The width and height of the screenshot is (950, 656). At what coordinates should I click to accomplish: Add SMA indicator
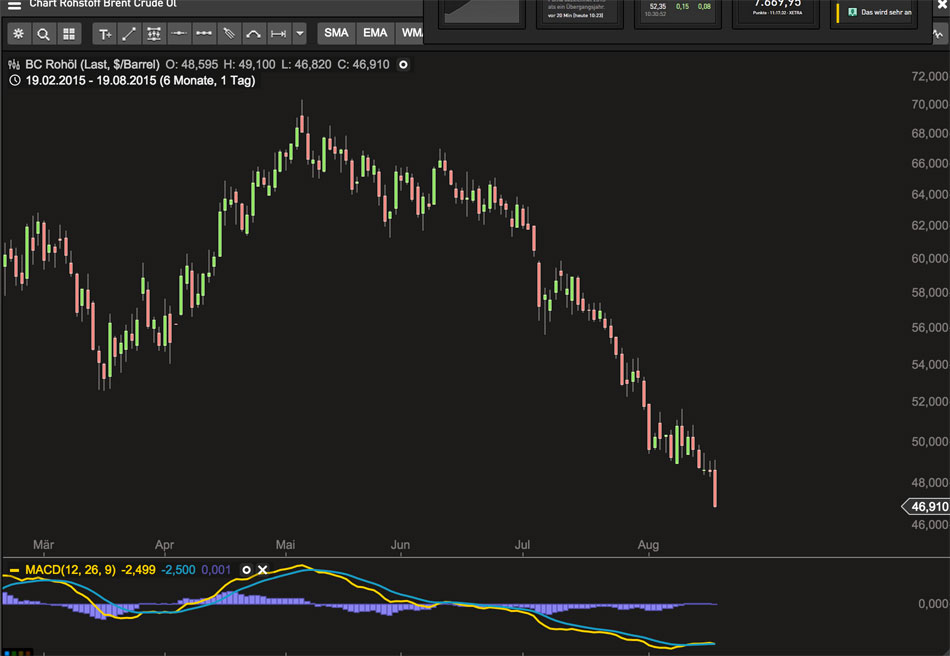coord(336,33)
